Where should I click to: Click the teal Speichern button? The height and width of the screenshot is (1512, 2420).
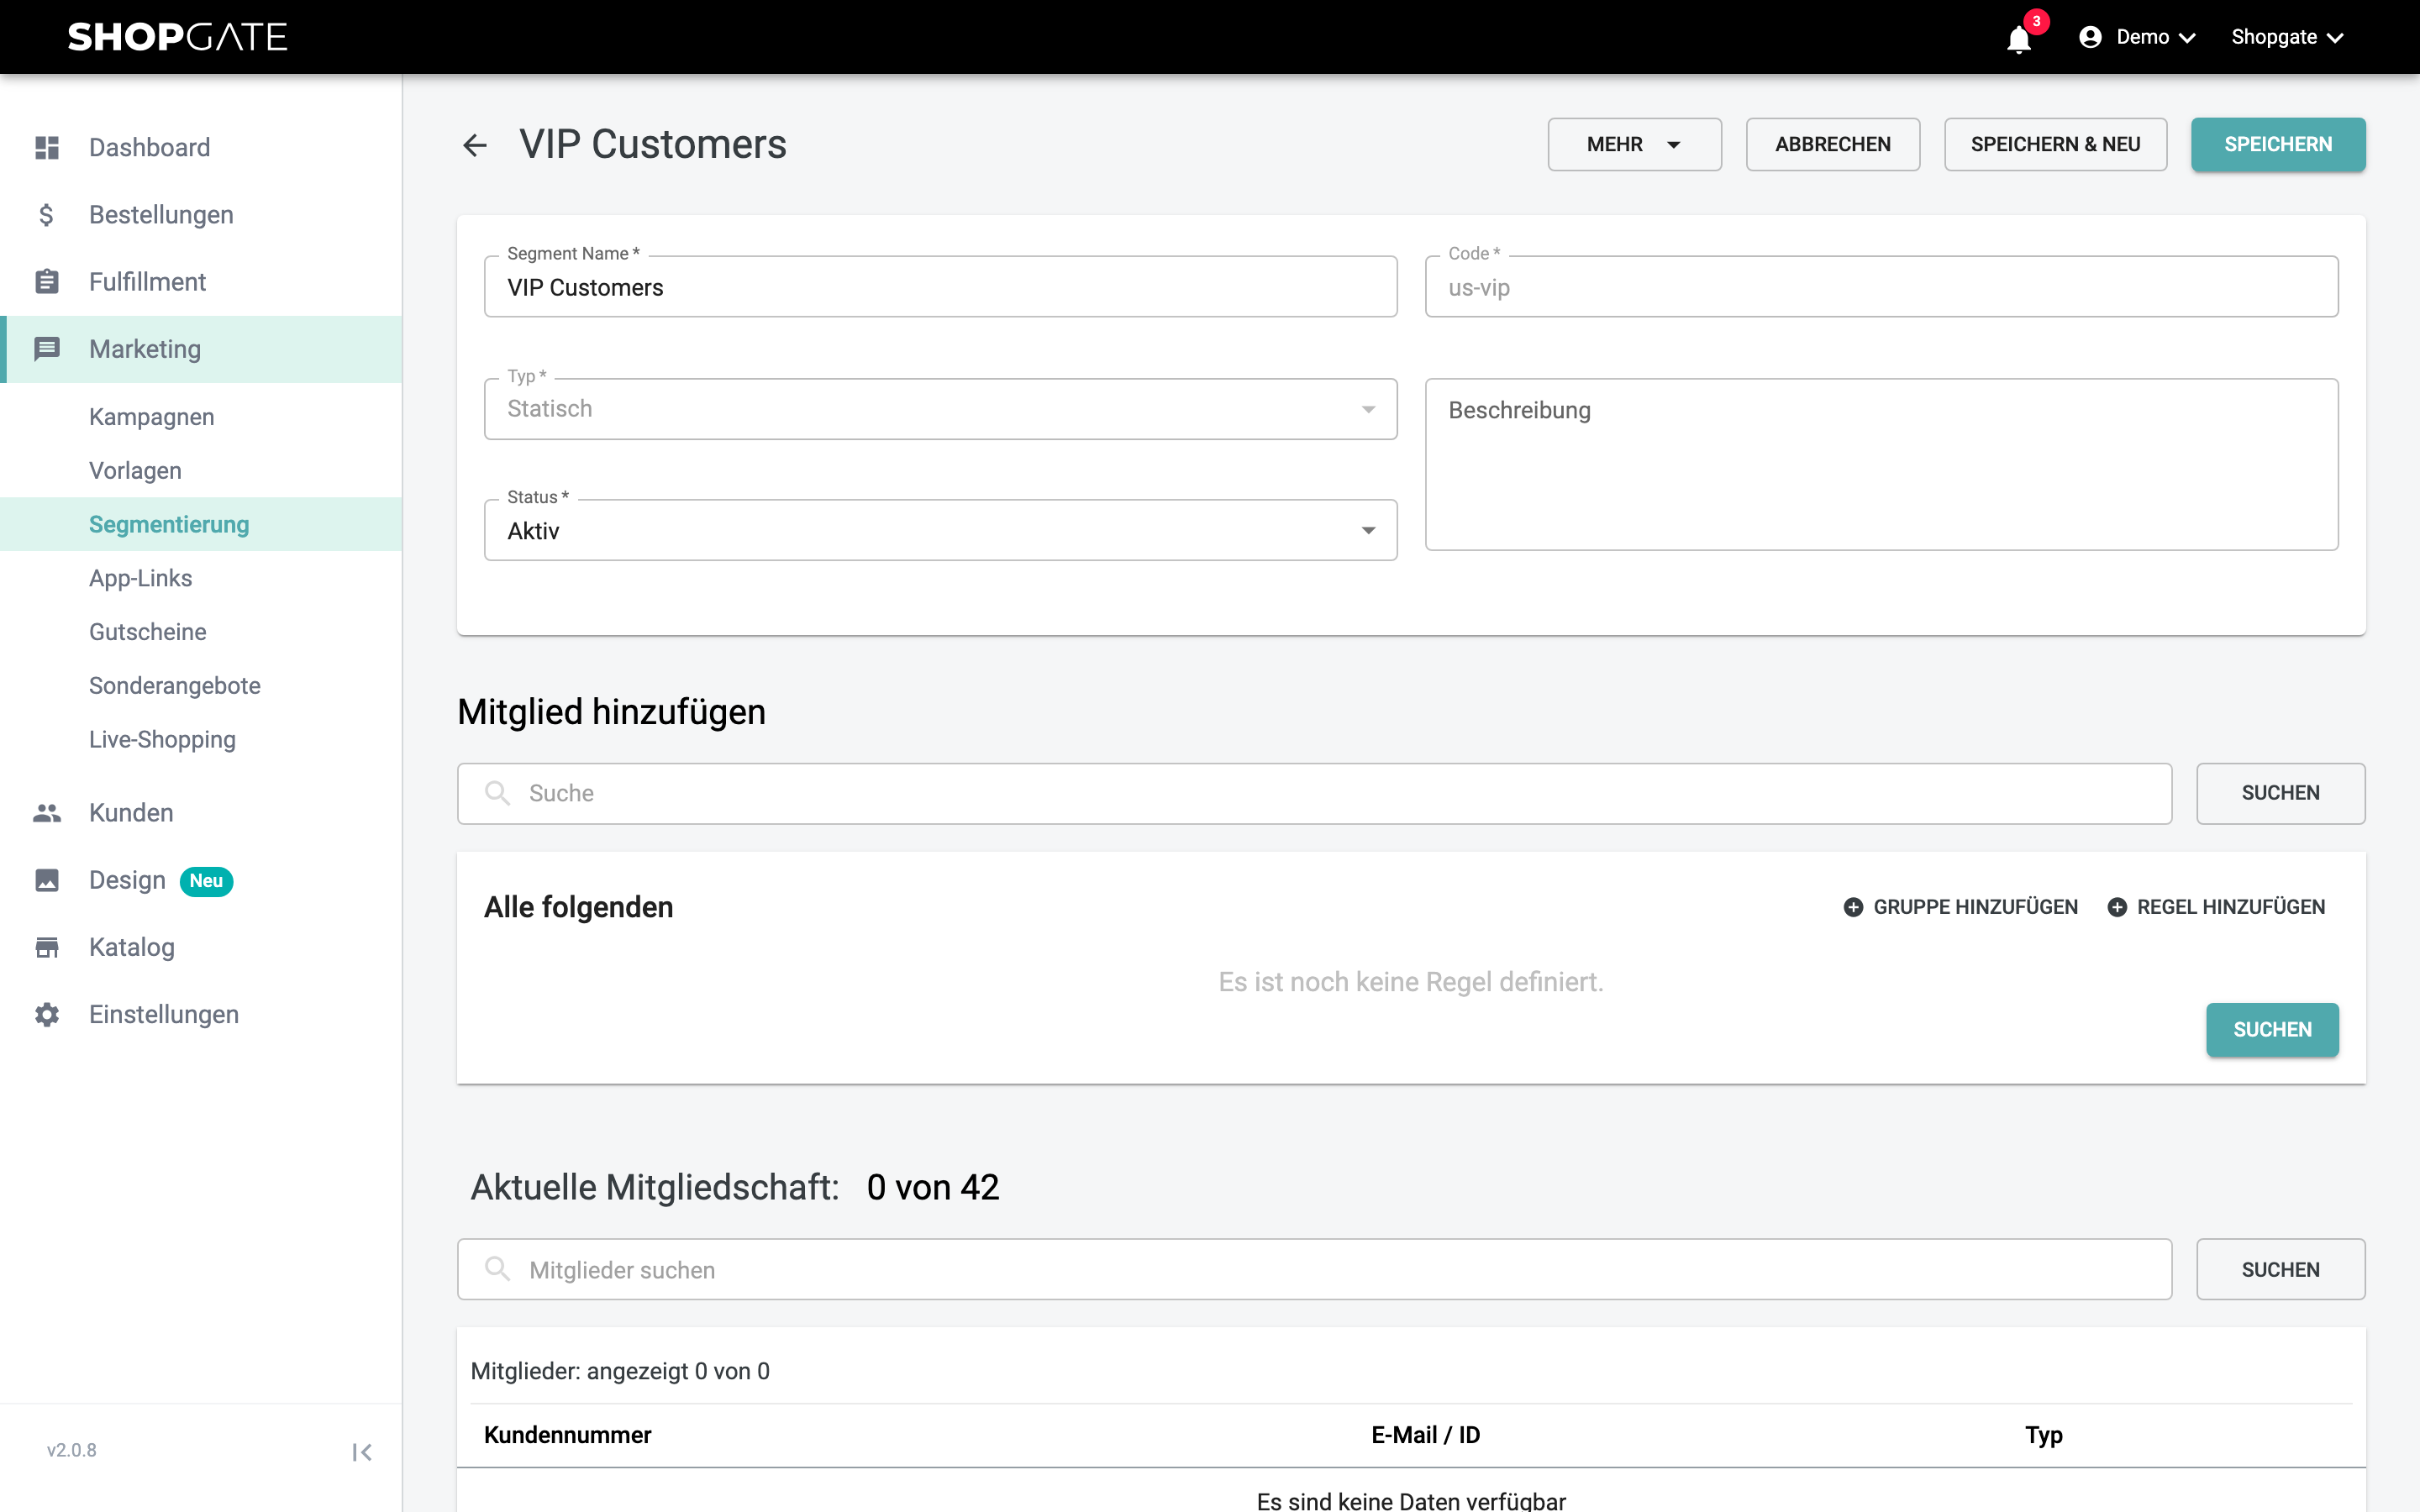pyautogui.click(x=2278, y=144)
